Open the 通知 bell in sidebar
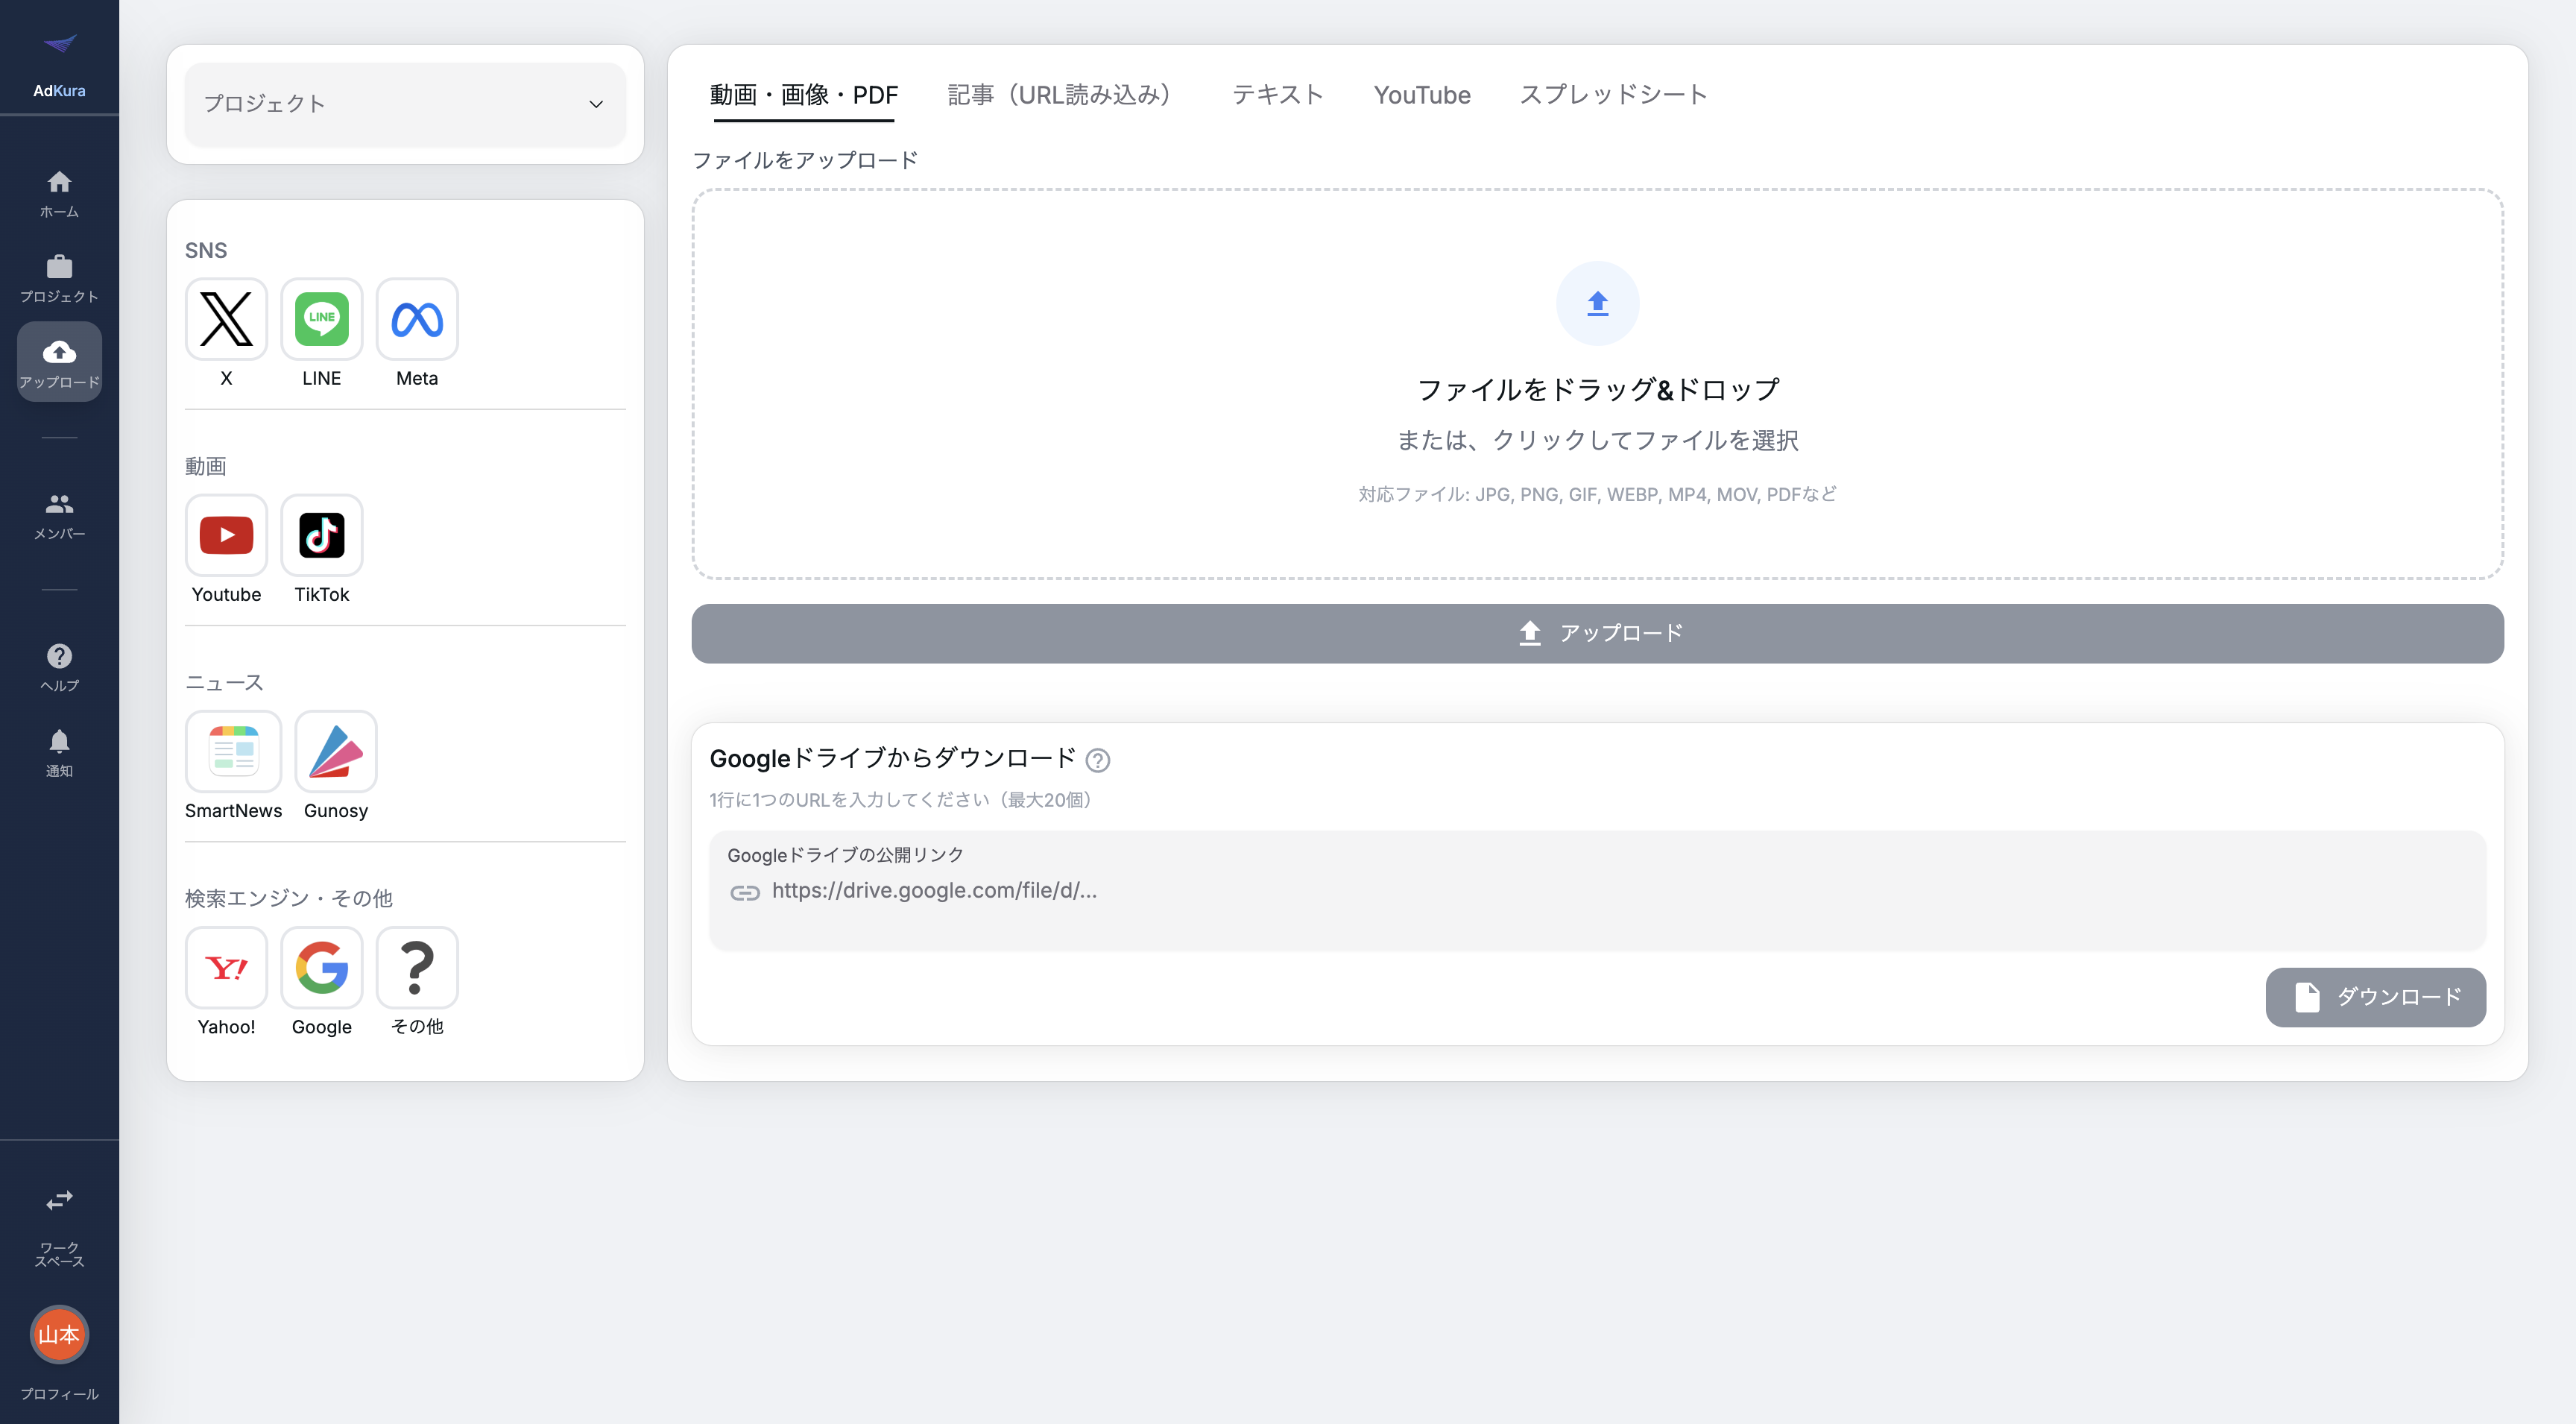This screenshot has width=2576, height=1424. click(x=59, y=752)
